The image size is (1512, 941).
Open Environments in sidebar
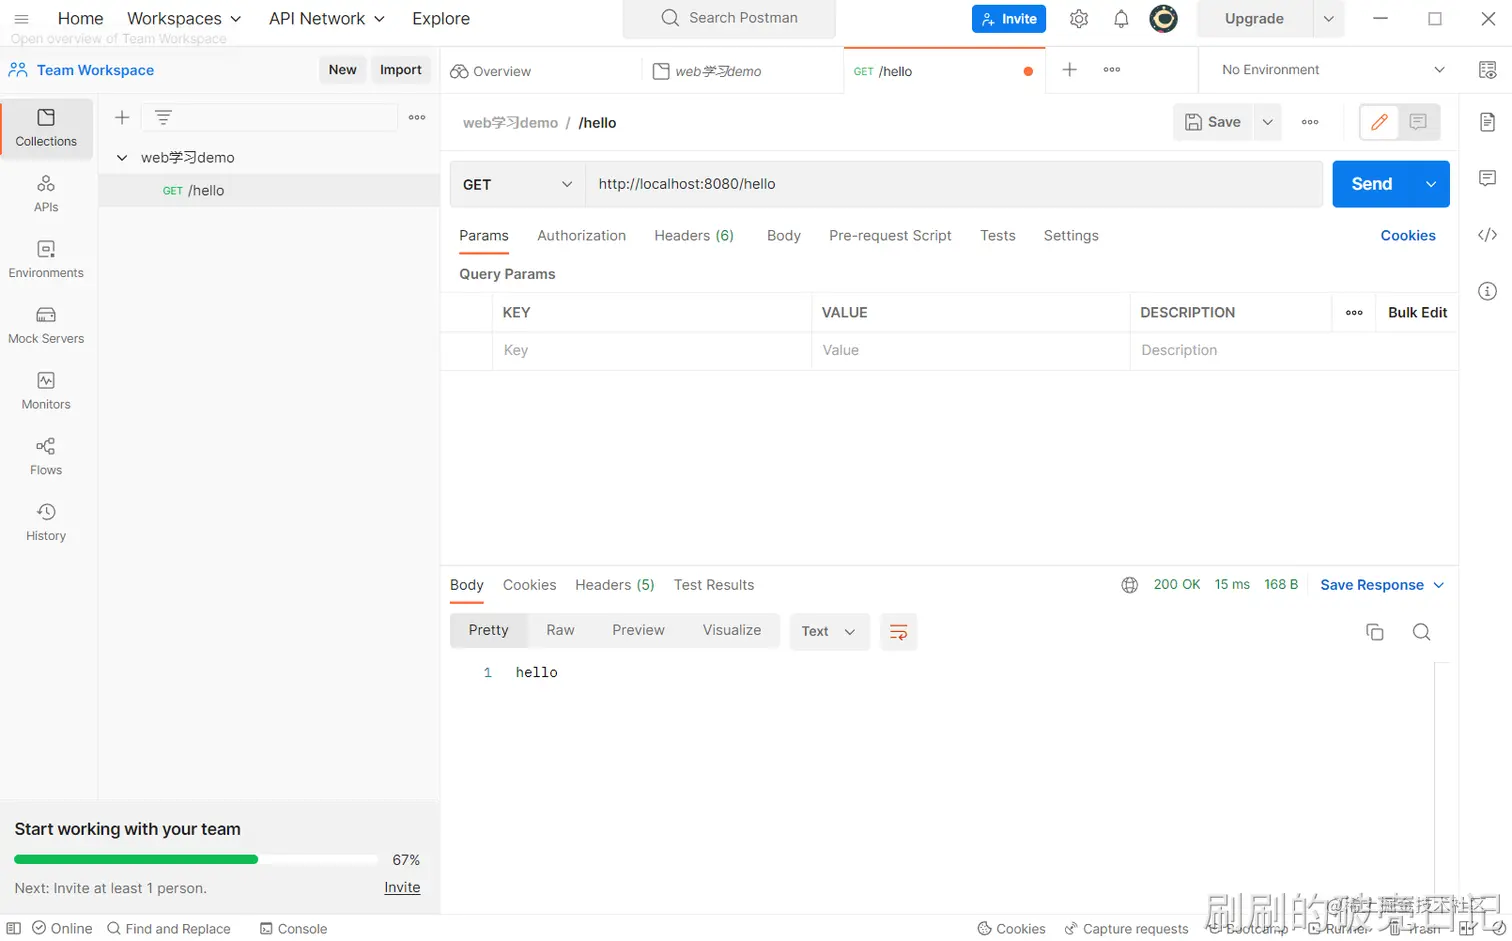click(46, 260)
